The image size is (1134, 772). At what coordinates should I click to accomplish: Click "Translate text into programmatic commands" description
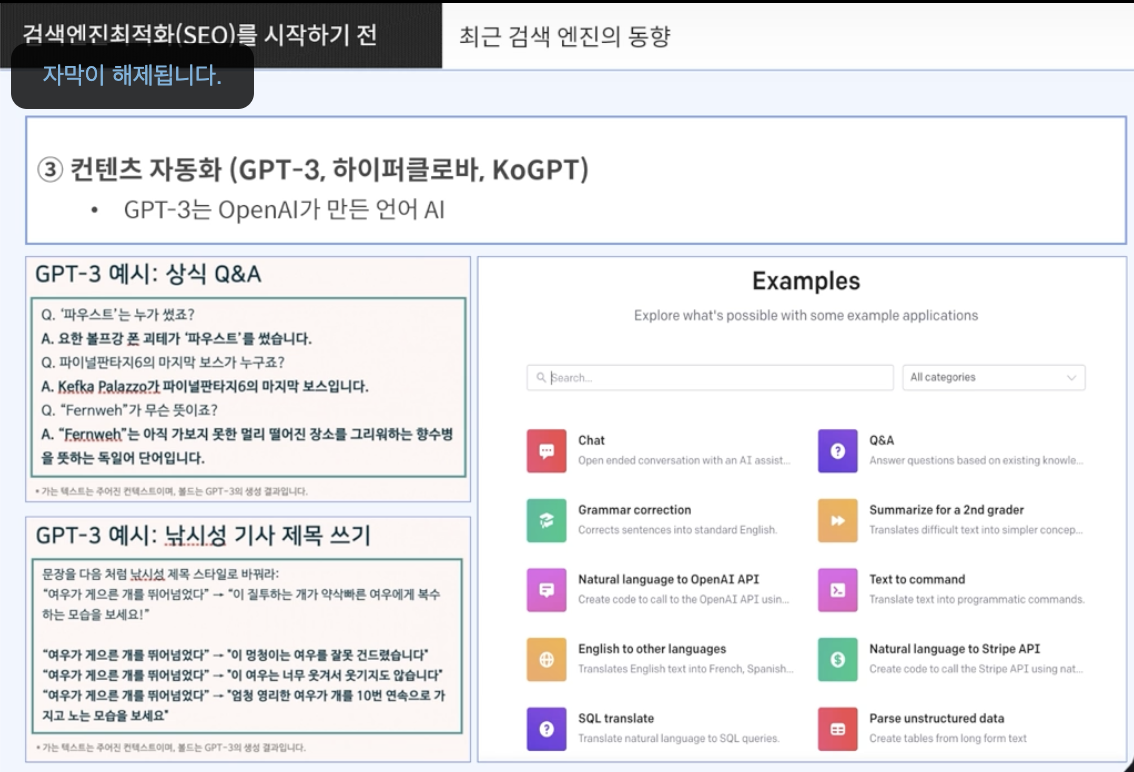[x=976, y=599]
